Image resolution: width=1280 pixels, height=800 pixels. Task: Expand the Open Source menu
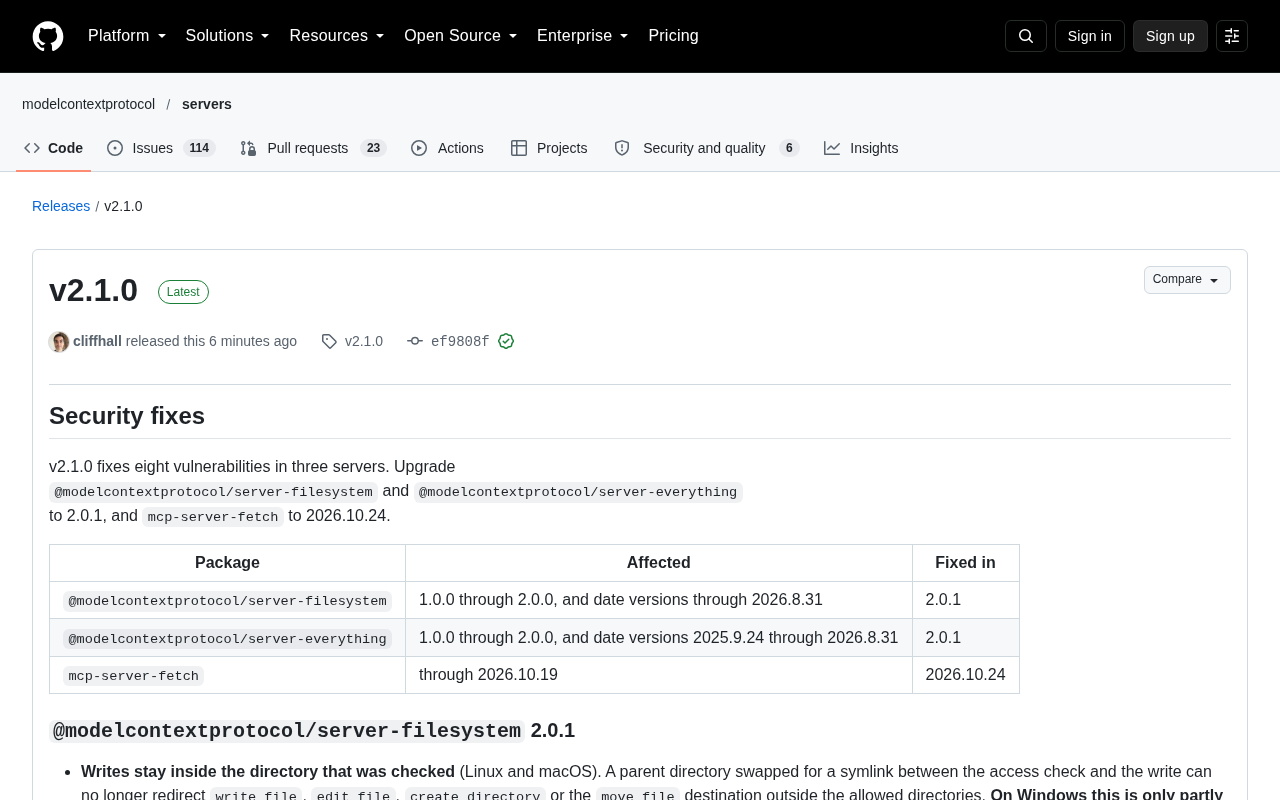click(461, 36)
